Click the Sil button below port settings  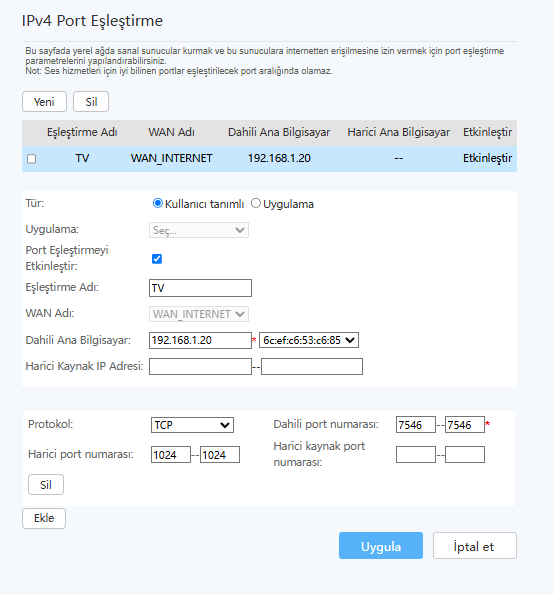pyautogui.click(x=46, y=485)
